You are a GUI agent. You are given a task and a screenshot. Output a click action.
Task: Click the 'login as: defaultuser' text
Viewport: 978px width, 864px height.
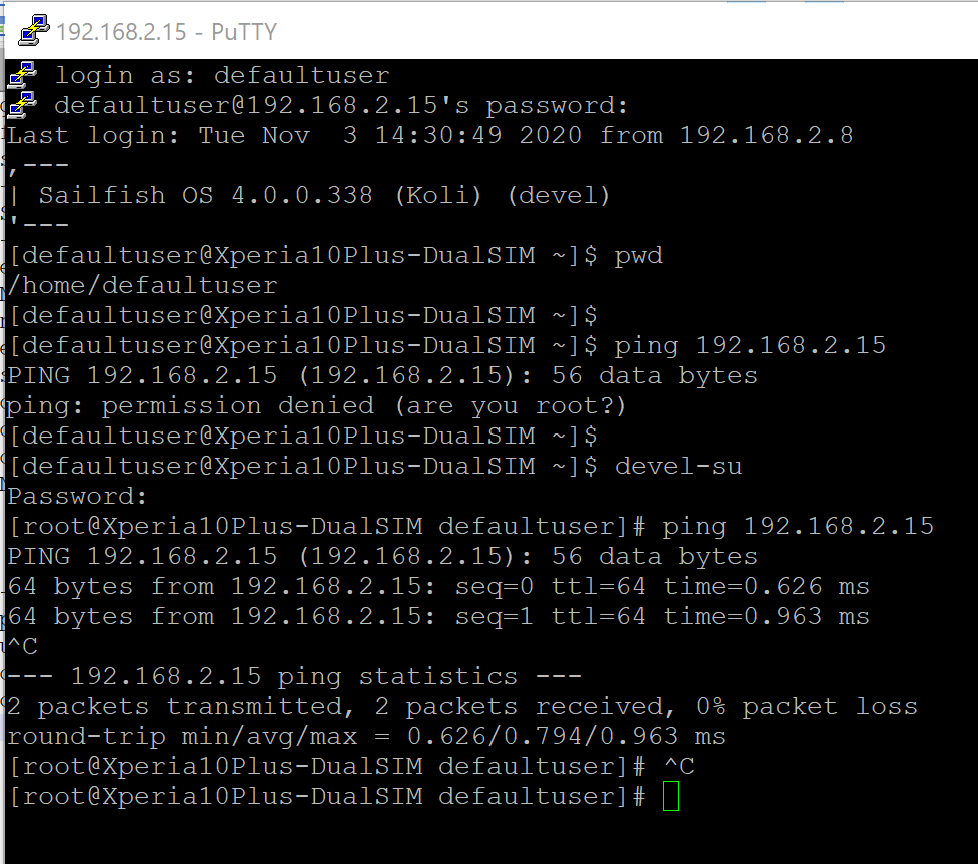[x=222, y=75]
